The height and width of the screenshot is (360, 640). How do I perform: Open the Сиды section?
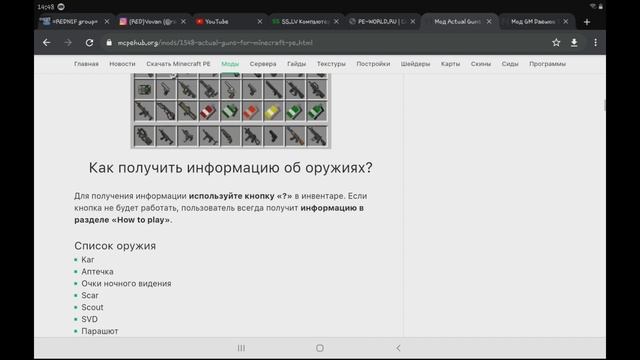pyautogui.click(x=510, y=64)
